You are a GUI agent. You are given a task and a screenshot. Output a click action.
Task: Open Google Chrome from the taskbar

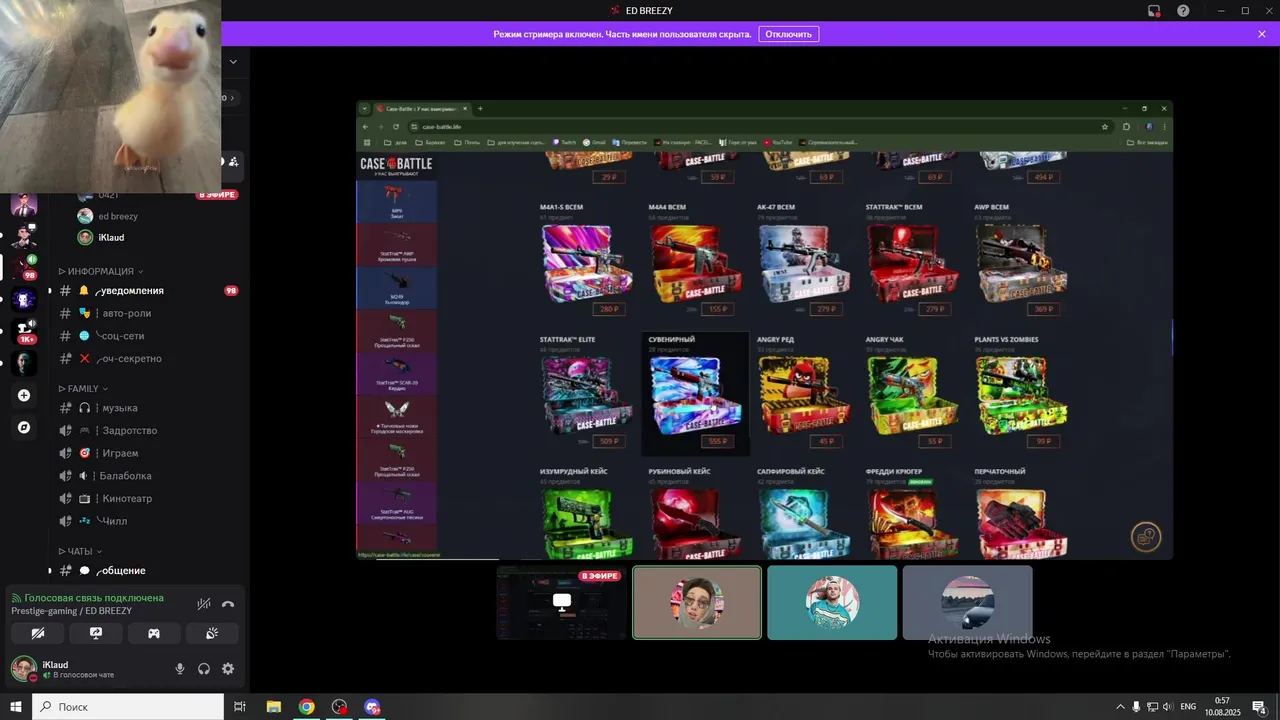(306, 707)
